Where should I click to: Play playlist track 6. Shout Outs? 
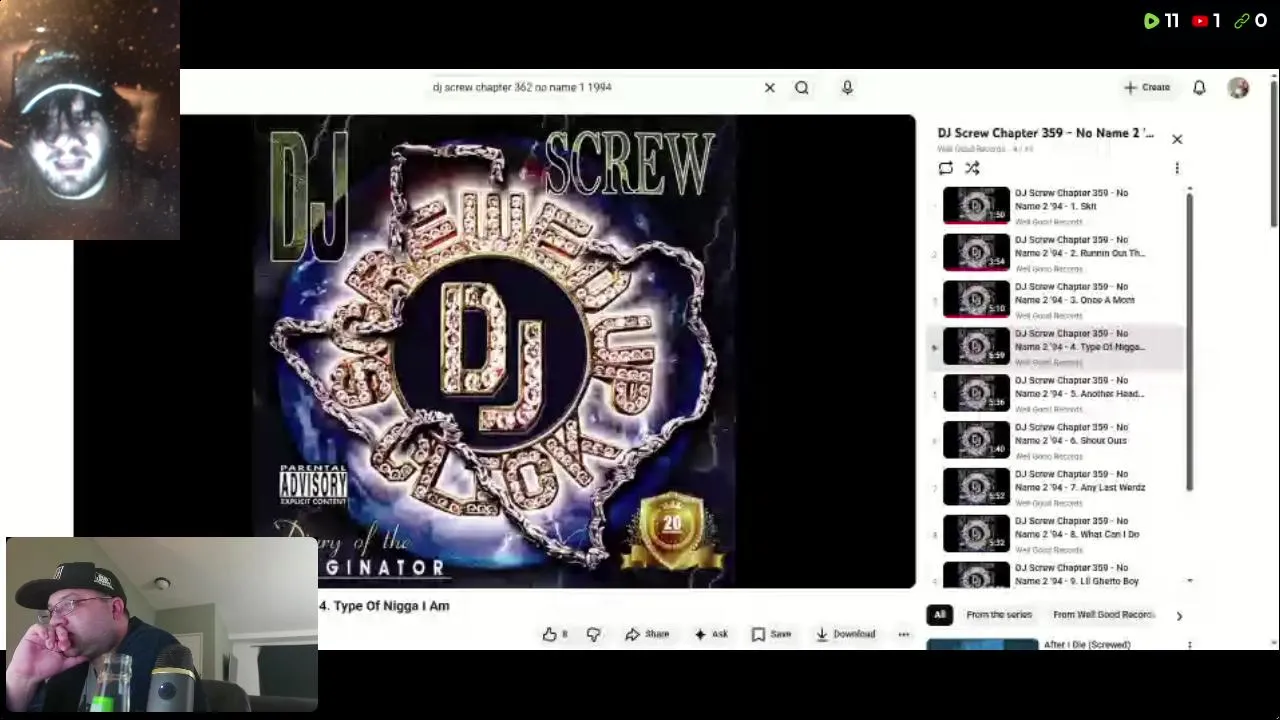point(1057,441)
